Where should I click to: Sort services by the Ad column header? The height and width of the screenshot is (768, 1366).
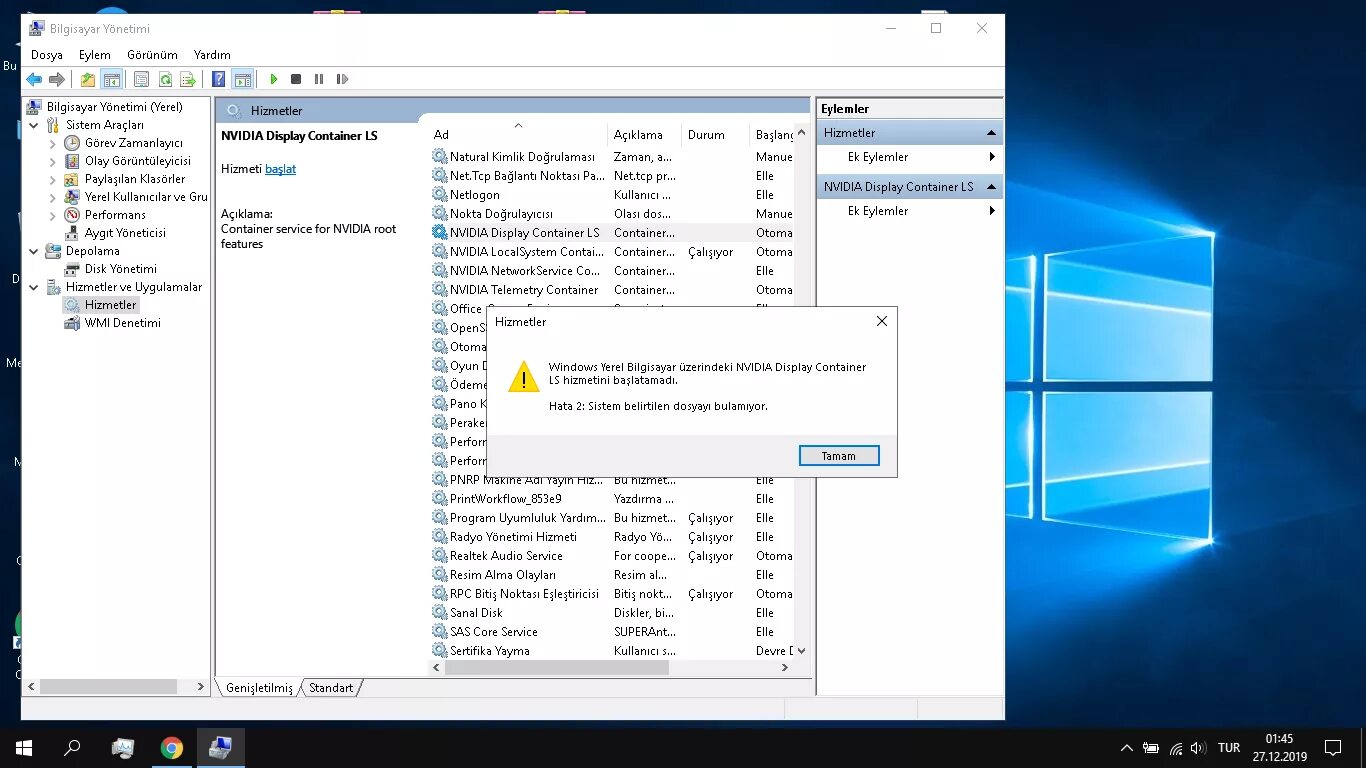click(x=517, y=134)
